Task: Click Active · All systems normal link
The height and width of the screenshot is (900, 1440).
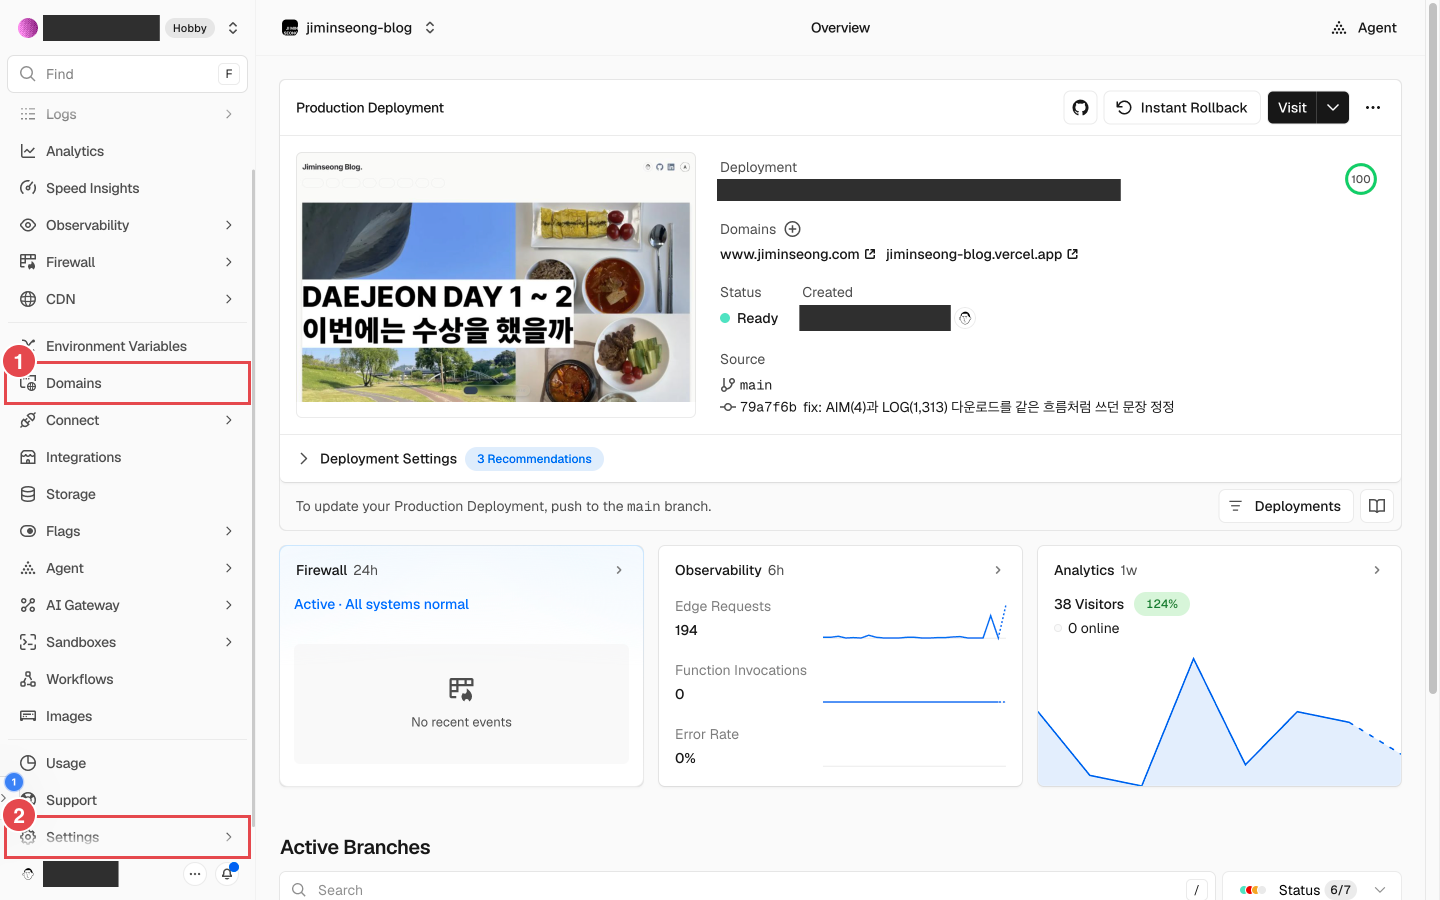Action: 381,604
